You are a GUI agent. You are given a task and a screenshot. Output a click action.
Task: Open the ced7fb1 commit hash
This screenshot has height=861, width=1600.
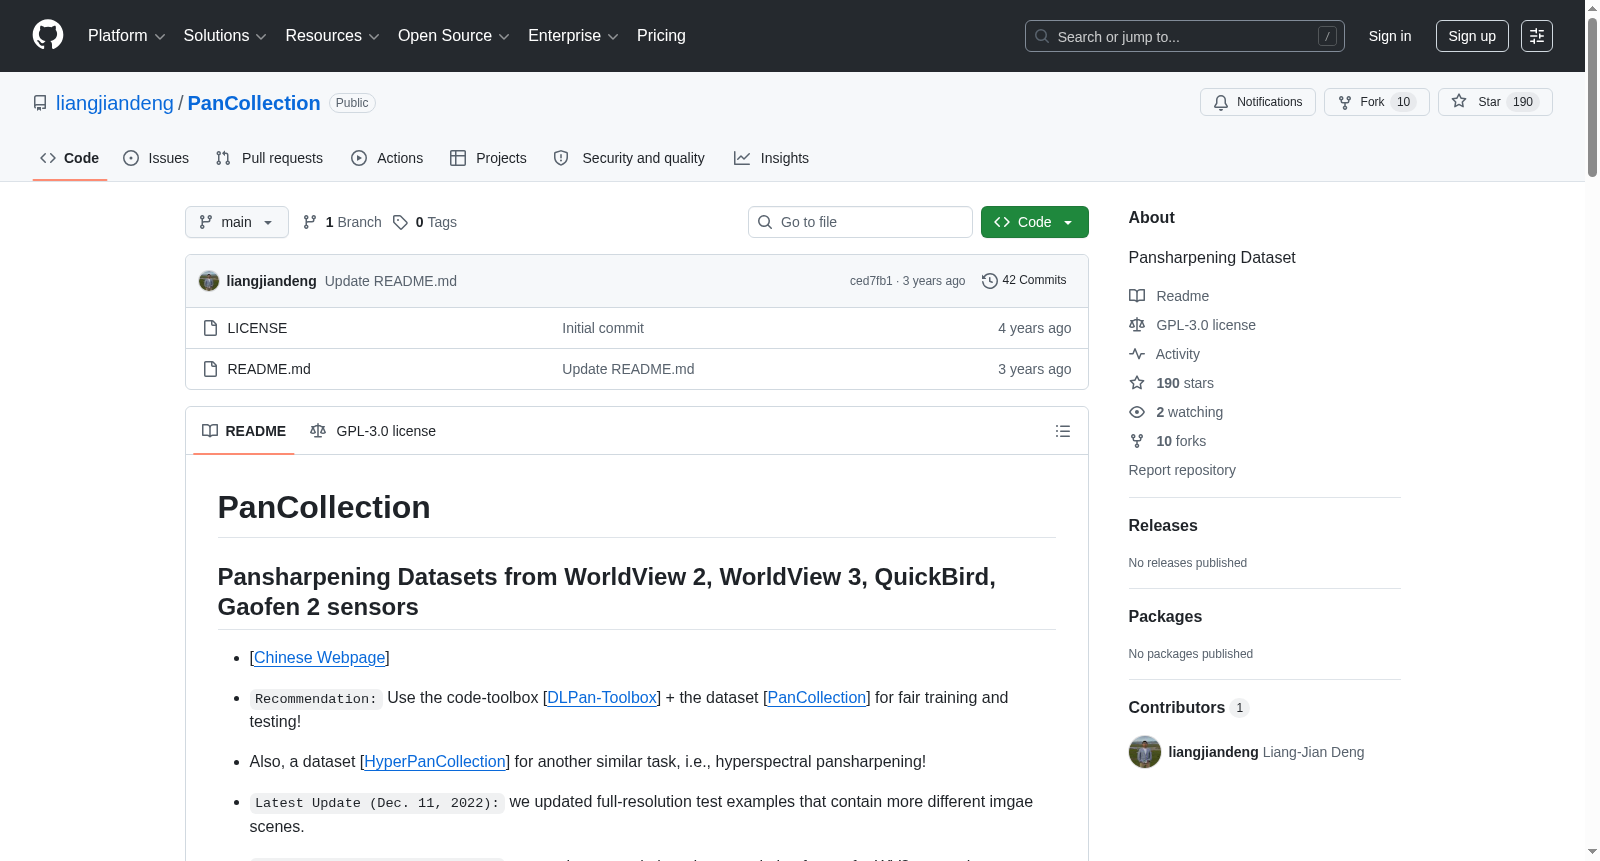click(x=871, y=281)
